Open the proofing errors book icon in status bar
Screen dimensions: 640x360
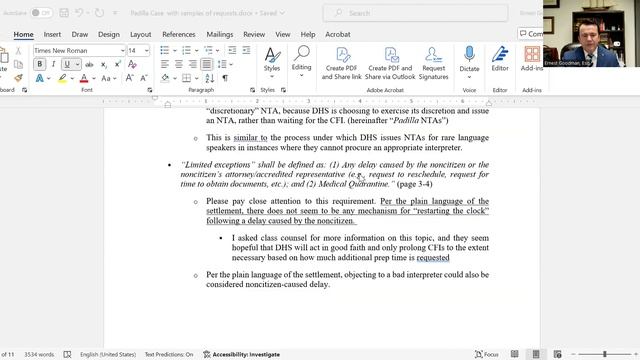click(x=67, y=354)
